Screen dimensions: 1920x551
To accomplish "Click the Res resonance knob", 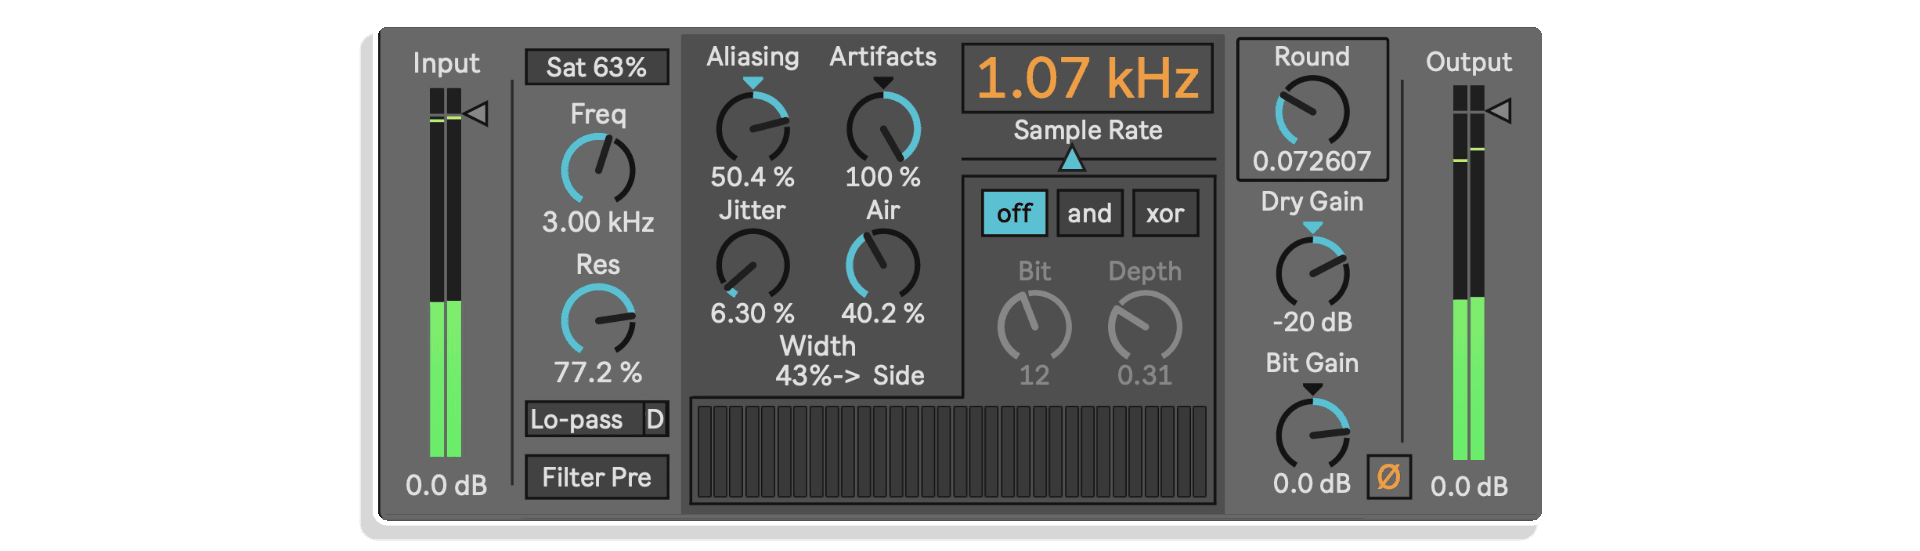I will pos(598,319).
